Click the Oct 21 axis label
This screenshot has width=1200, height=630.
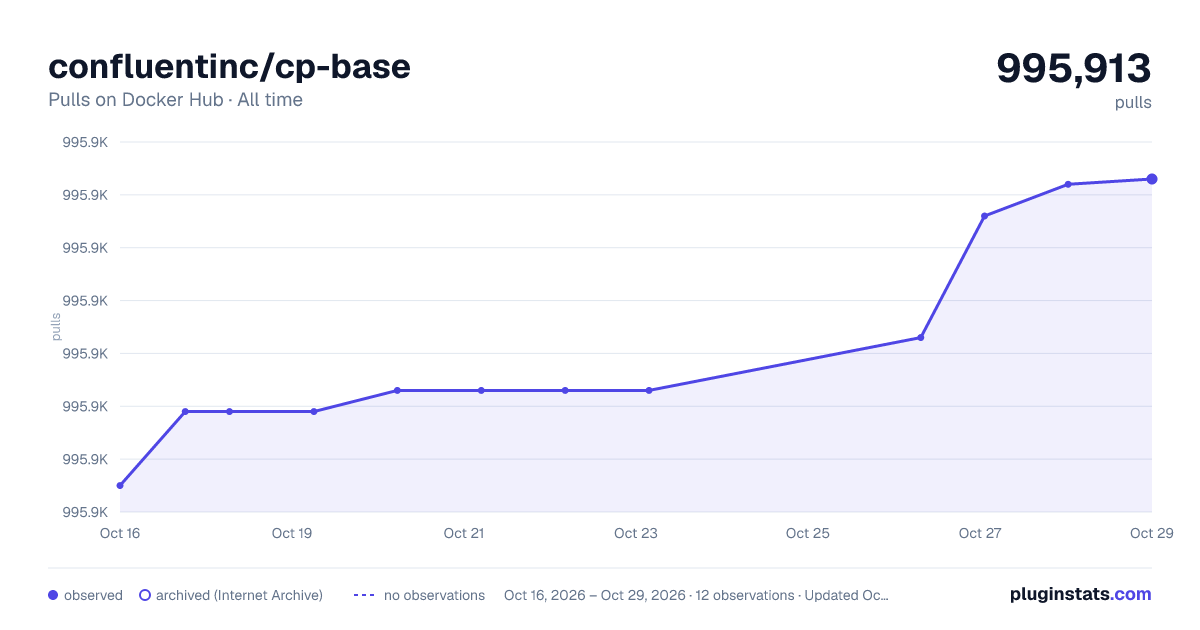[x=464, y=533]
